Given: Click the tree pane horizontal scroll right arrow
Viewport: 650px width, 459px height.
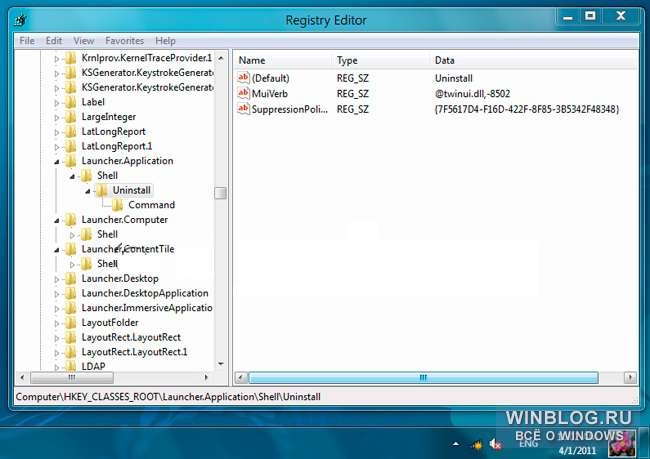Looking at the screenshot, I should point(206,377).
